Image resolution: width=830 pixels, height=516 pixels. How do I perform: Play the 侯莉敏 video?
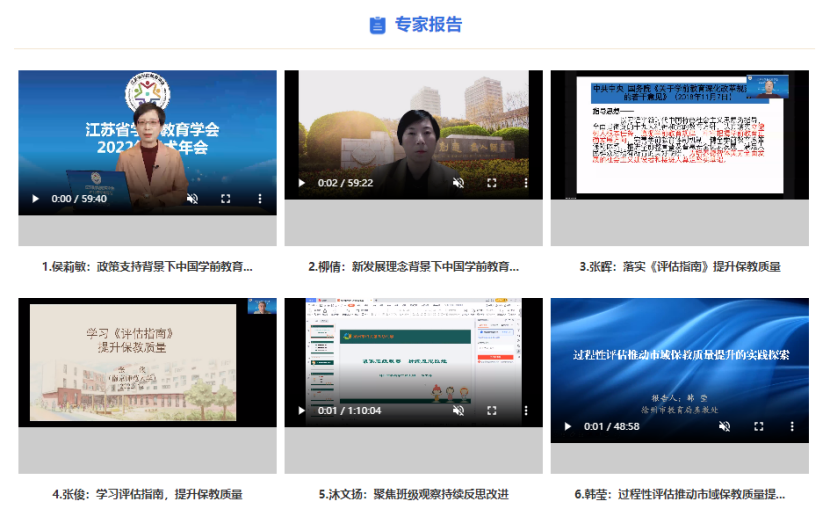36,199
